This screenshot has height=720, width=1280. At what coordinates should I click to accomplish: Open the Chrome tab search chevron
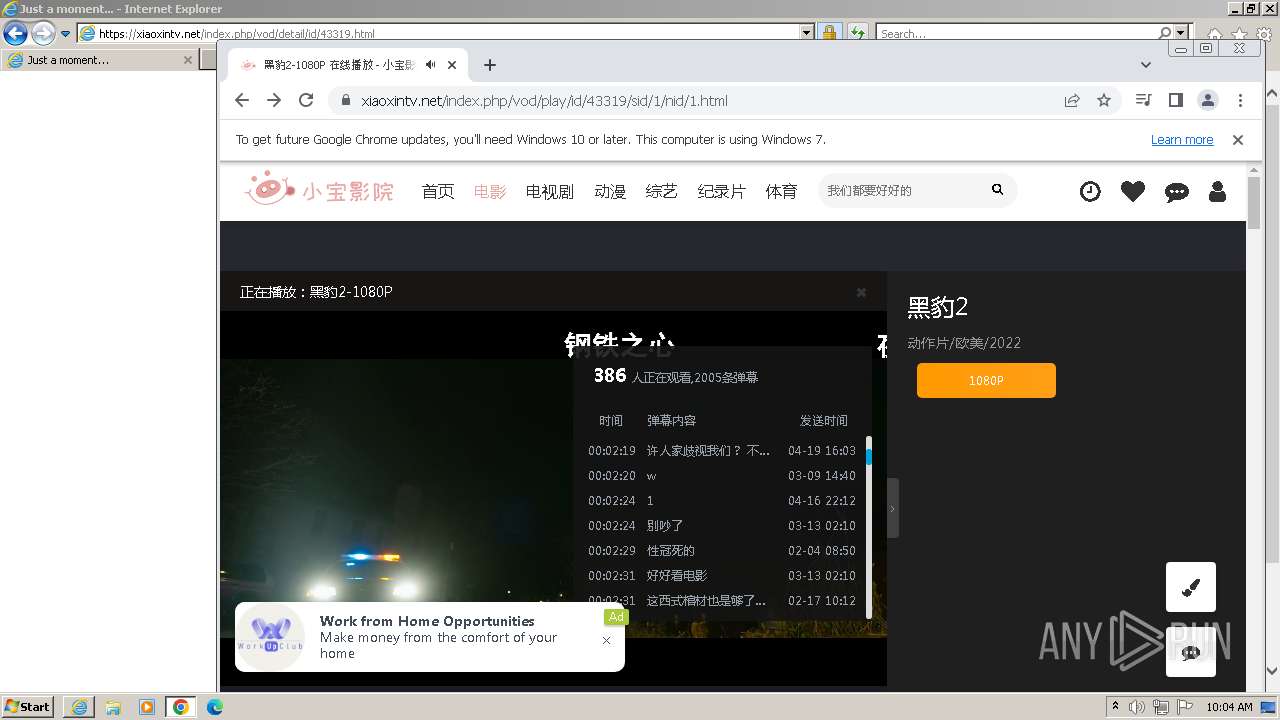[x=1146, y=65]
